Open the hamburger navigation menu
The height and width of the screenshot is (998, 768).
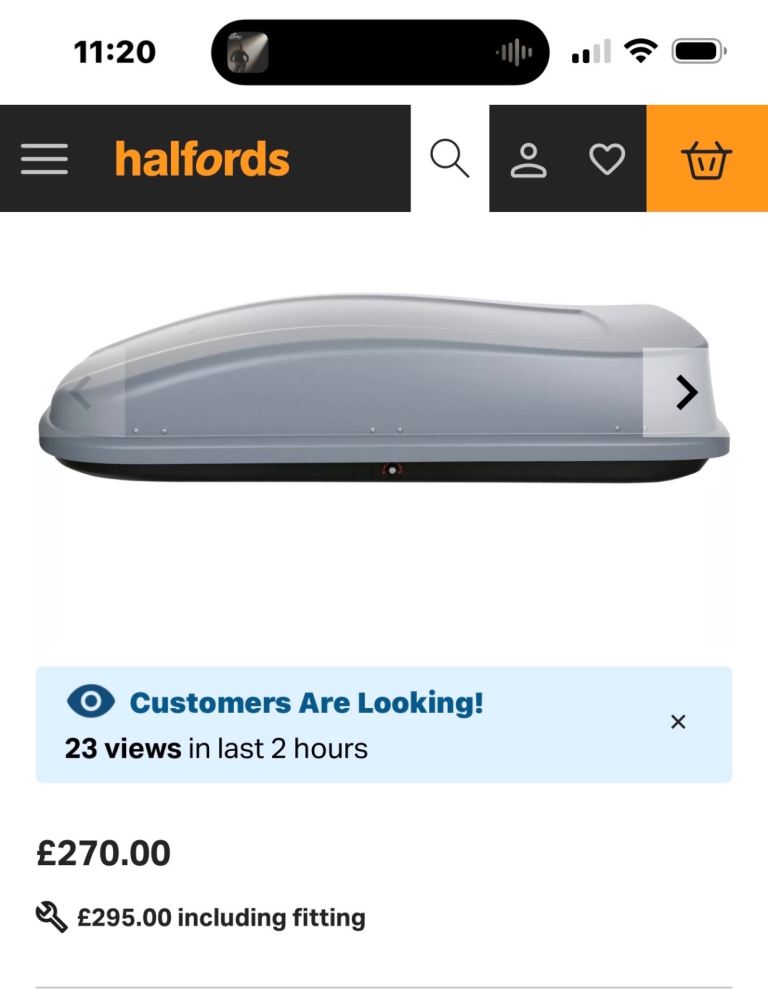point(44,157)
